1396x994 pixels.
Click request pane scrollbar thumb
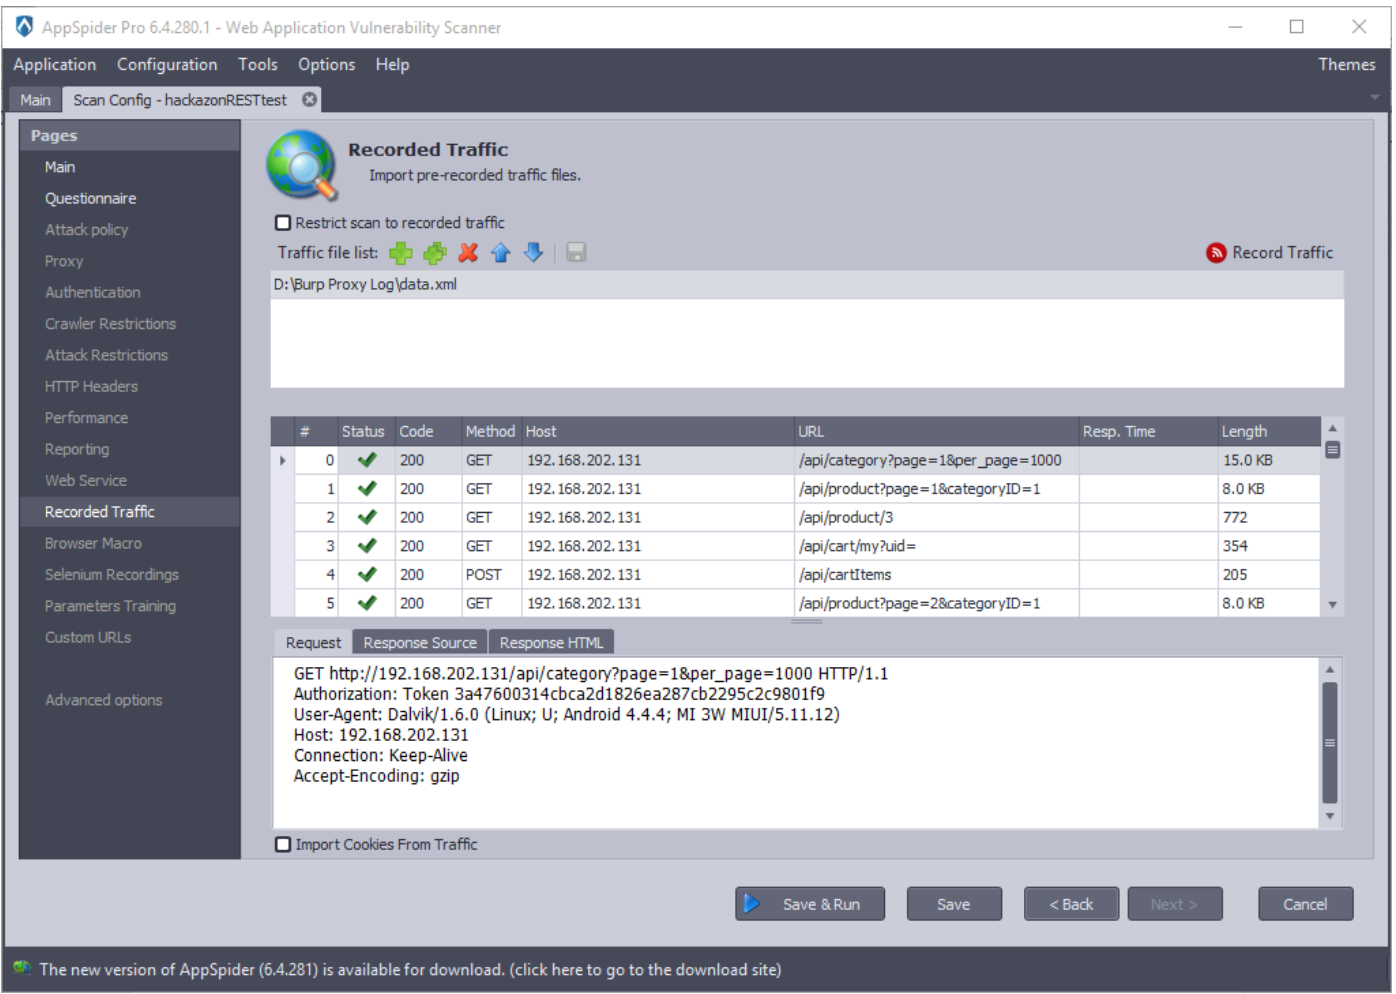coord(1329,742)
